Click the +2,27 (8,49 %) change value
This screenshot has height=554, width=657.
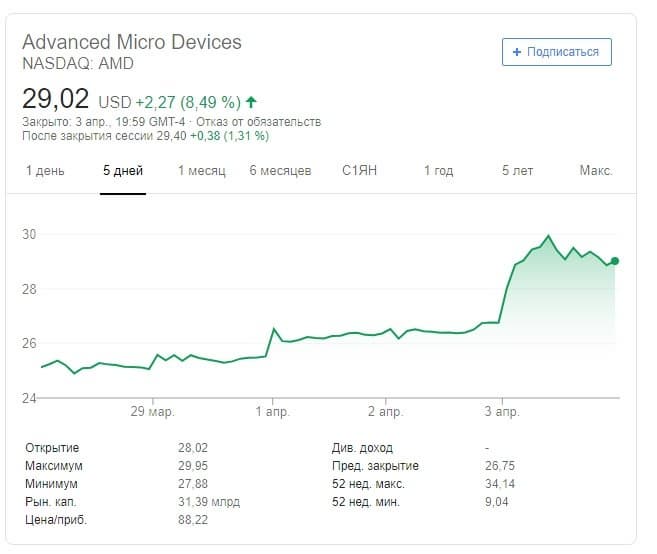(x=188, y=102)
